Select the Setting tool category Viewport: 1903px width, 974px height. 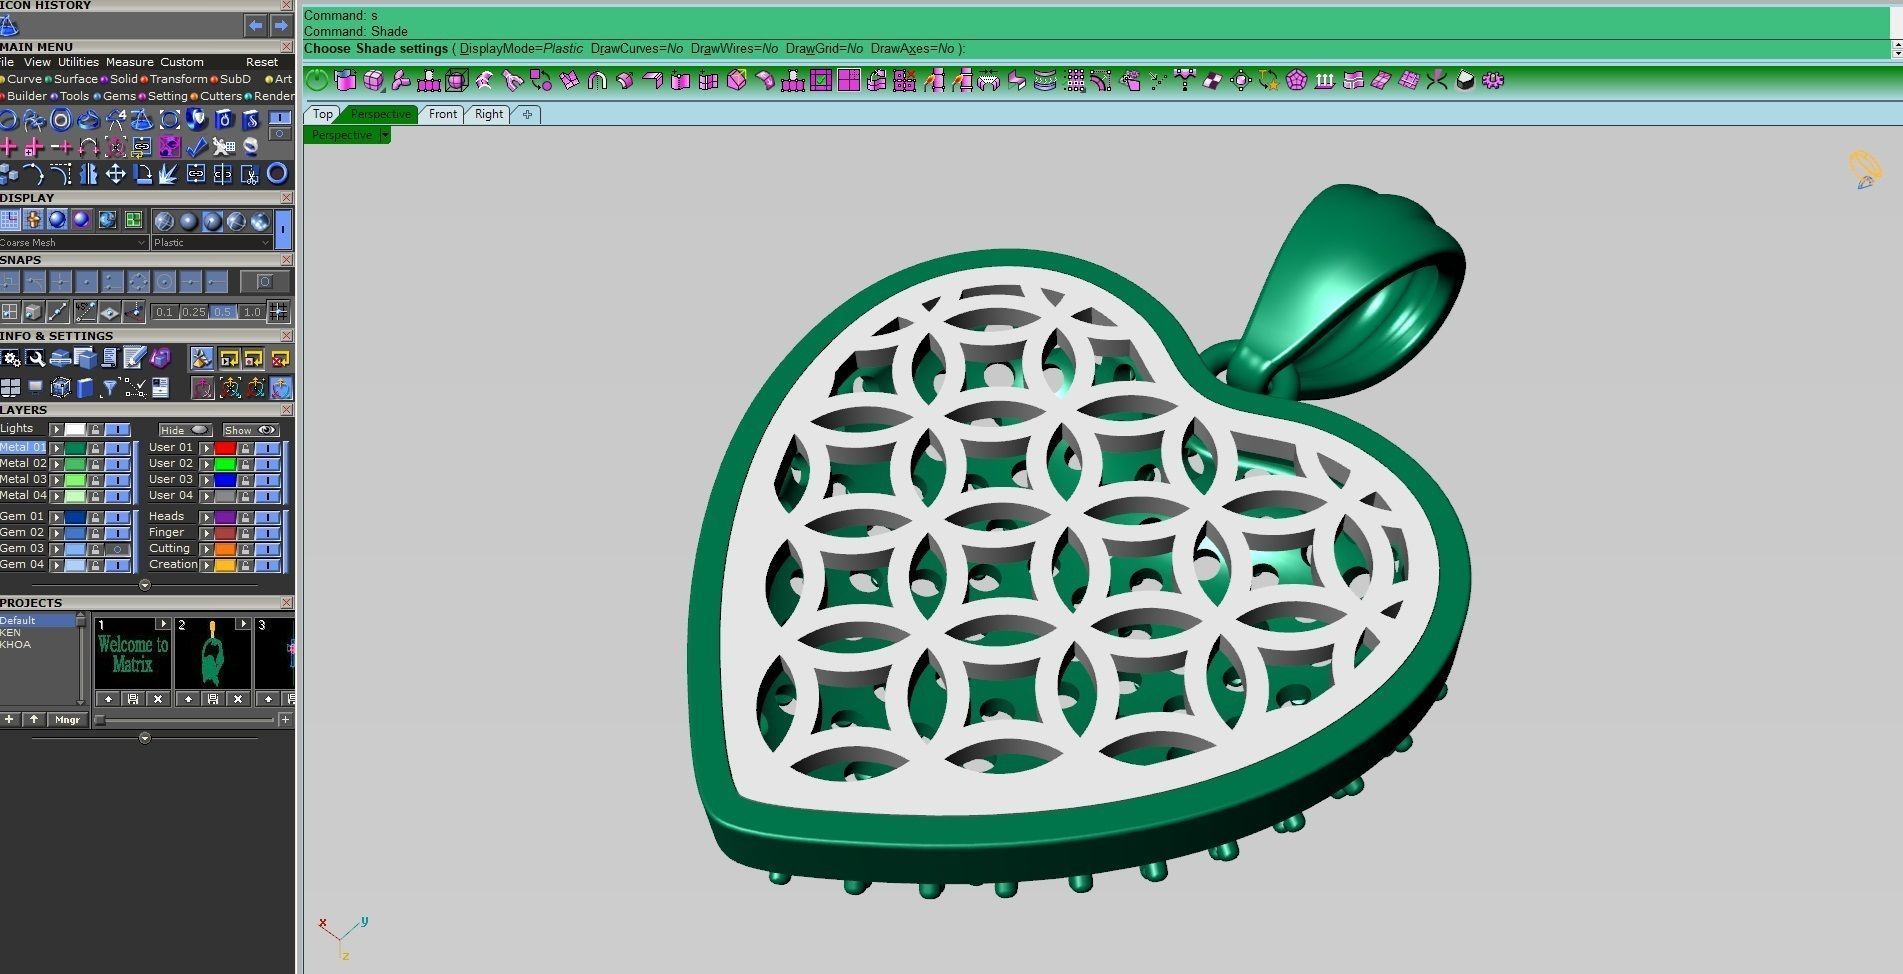(x=167, y=96)
